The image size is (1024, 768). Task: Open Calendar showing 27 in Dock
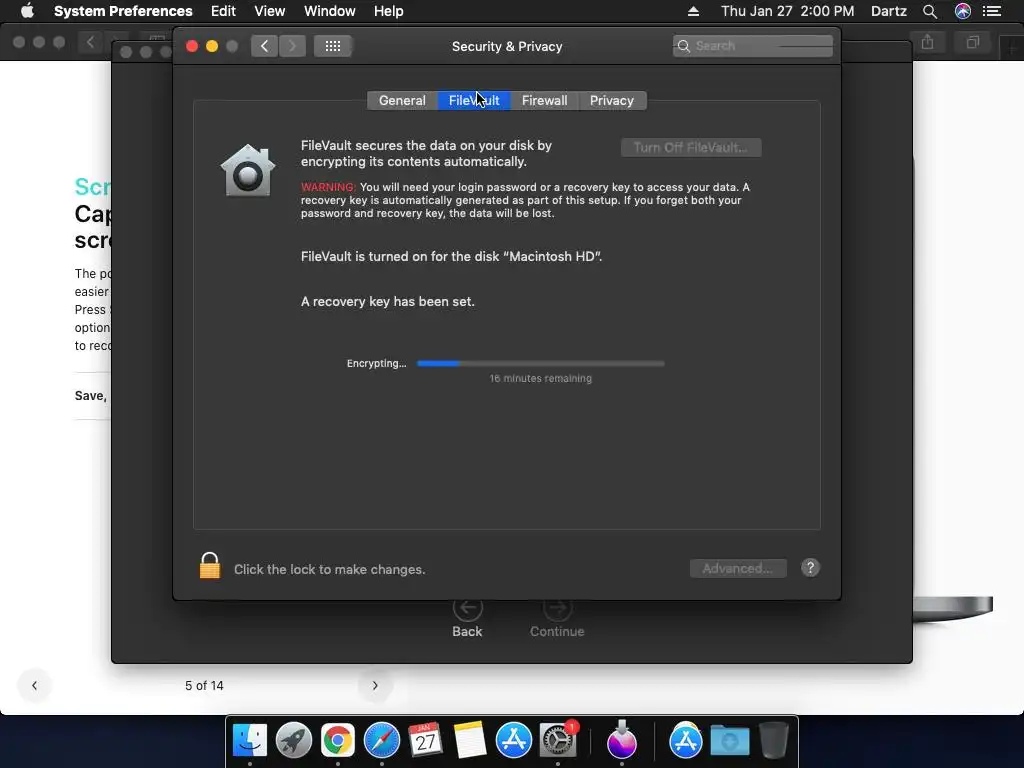tap(425, 741)
